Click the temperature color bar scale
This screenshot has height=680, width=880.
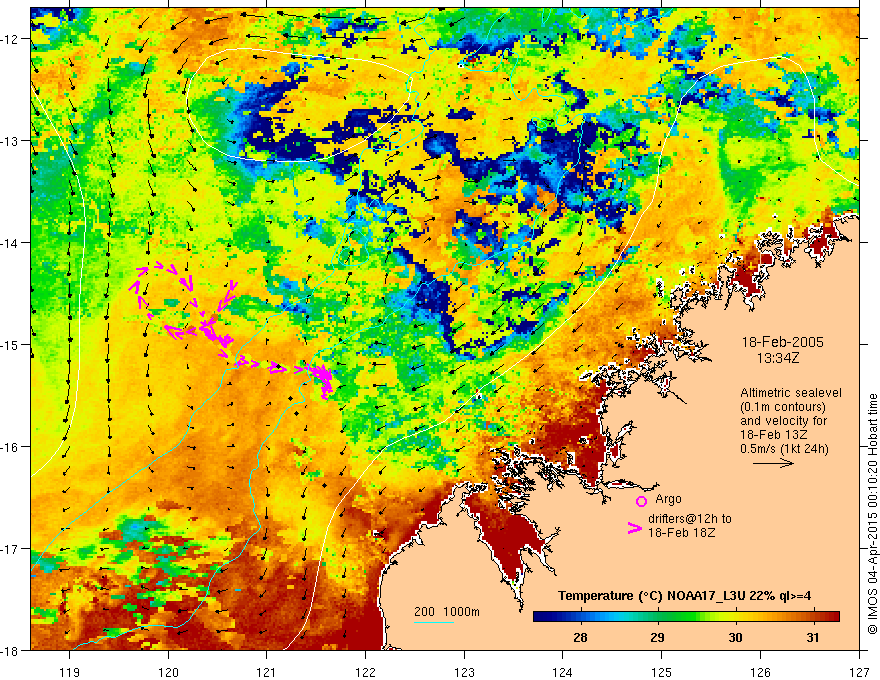[686, 616]
